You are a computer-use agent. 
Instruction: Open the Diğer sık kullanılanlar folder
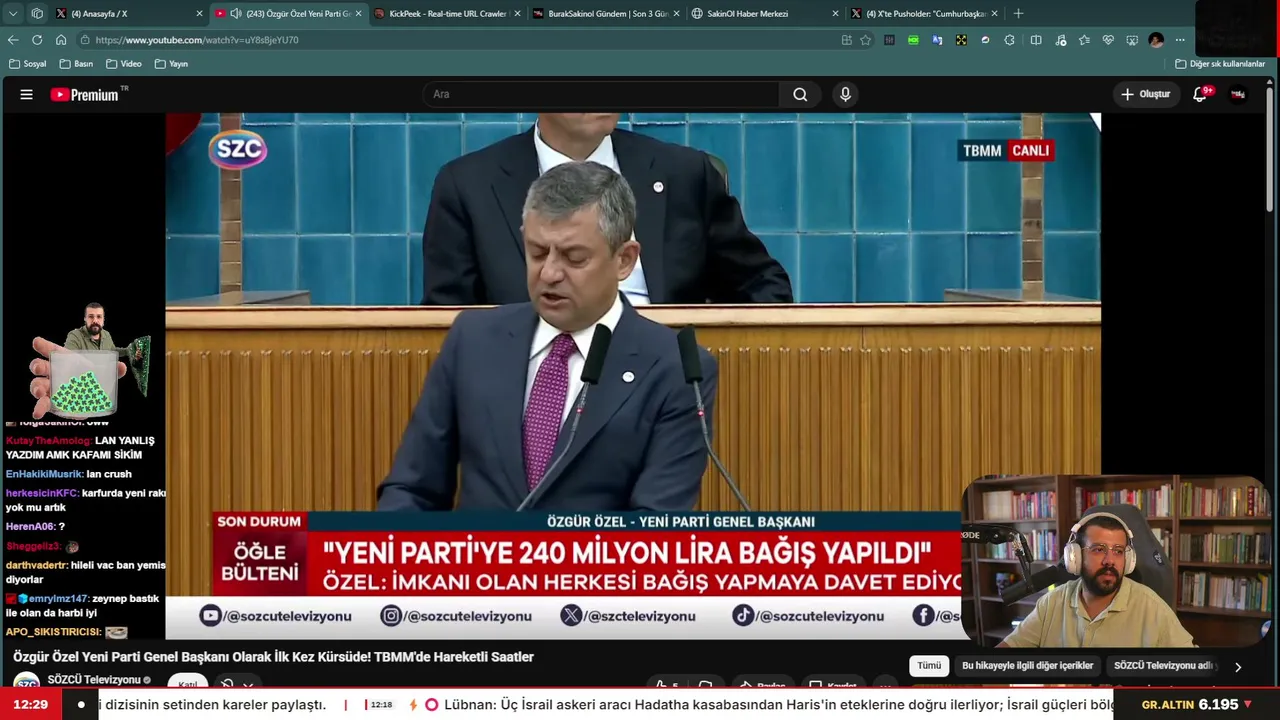pos(1220,64)
